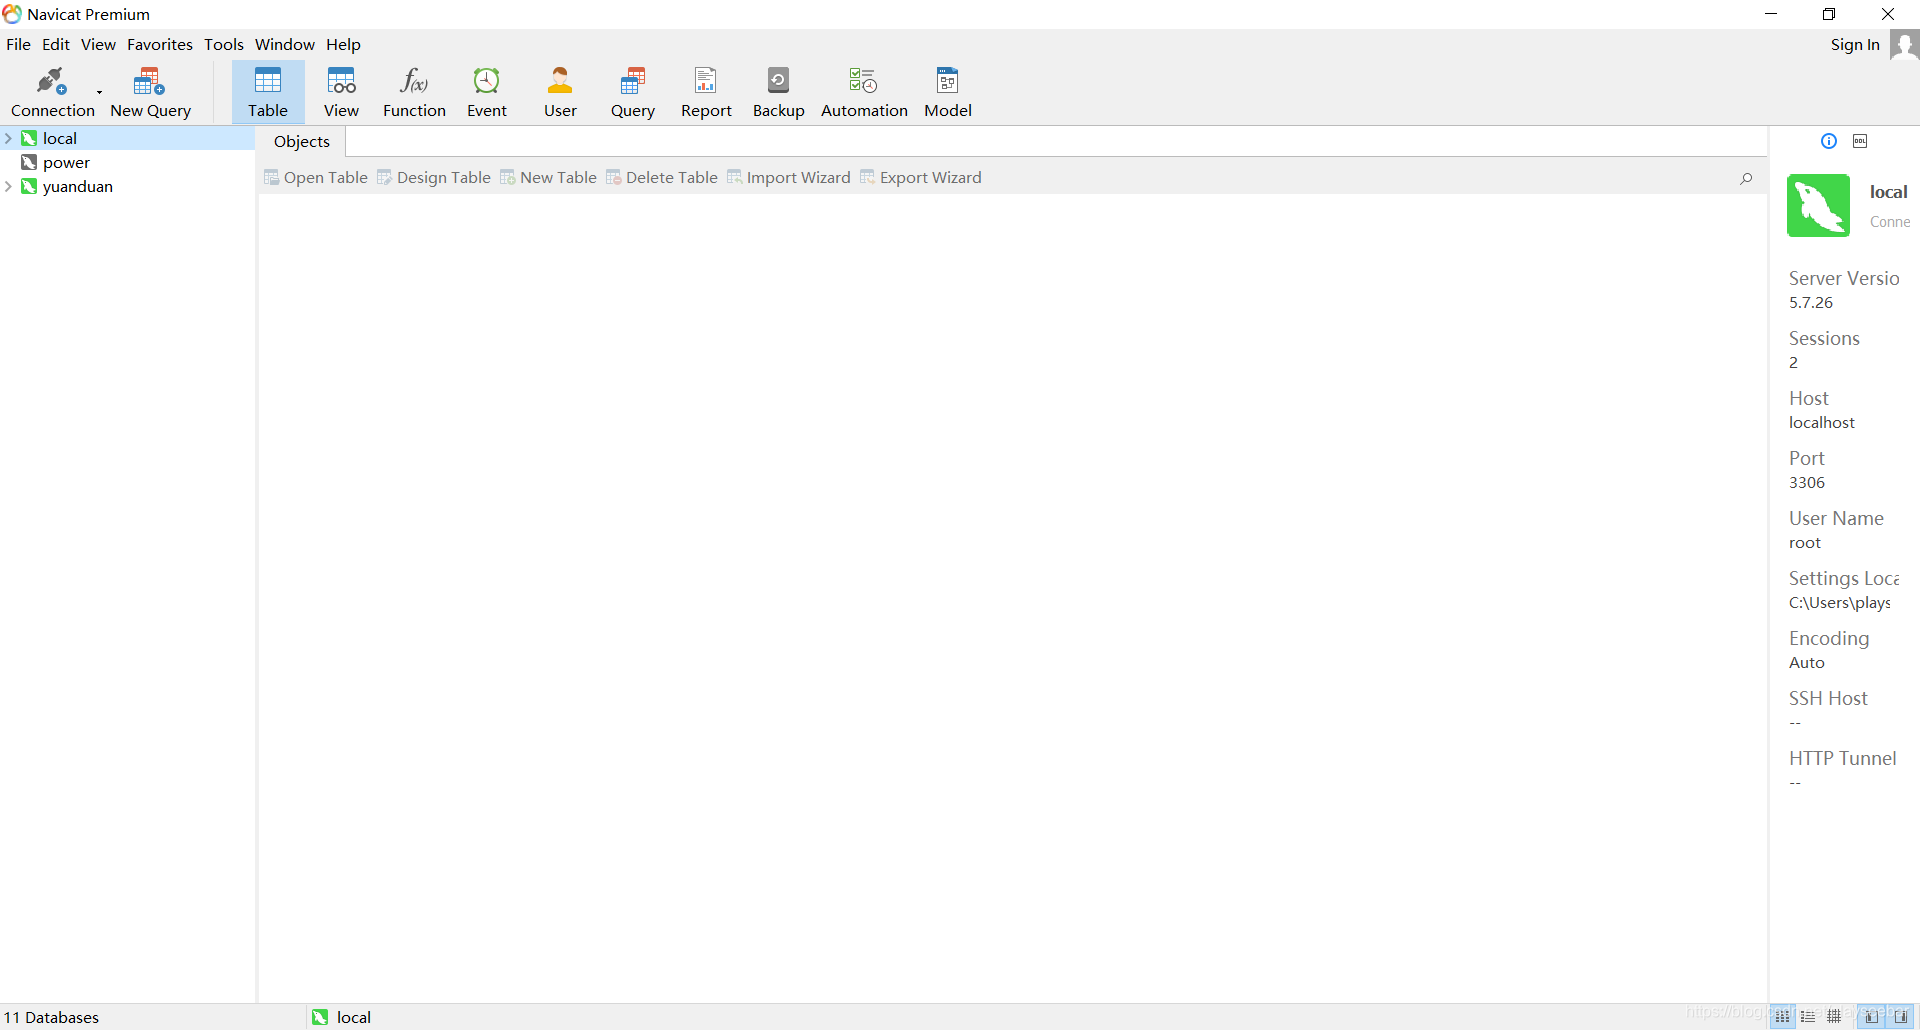Switch to the View objects icon
Viewport: 1920px width, 1030px height.
pos(341,92)
